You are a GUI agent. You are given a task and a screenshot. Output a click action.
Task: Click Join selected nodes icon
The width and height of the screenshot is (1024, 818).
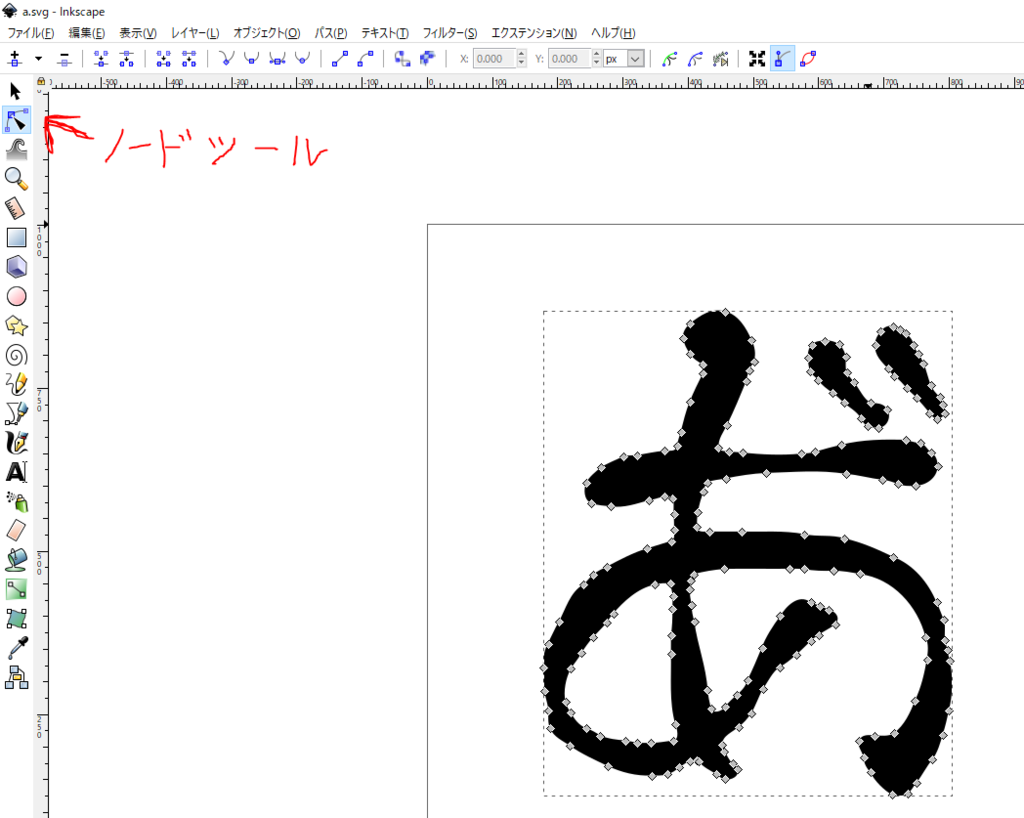click(x=101, y=59)
